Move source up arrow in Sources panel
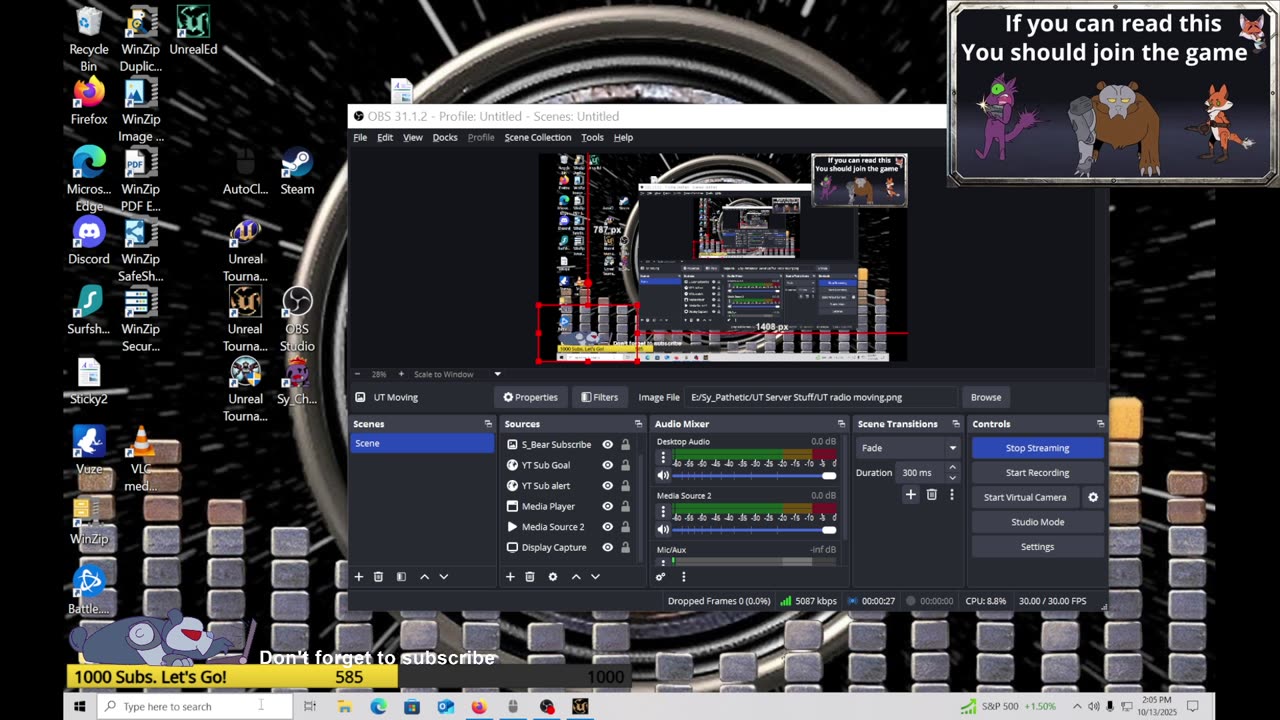Image resolution: width=1280 pixels, height=720 pixels. (576, 576)
